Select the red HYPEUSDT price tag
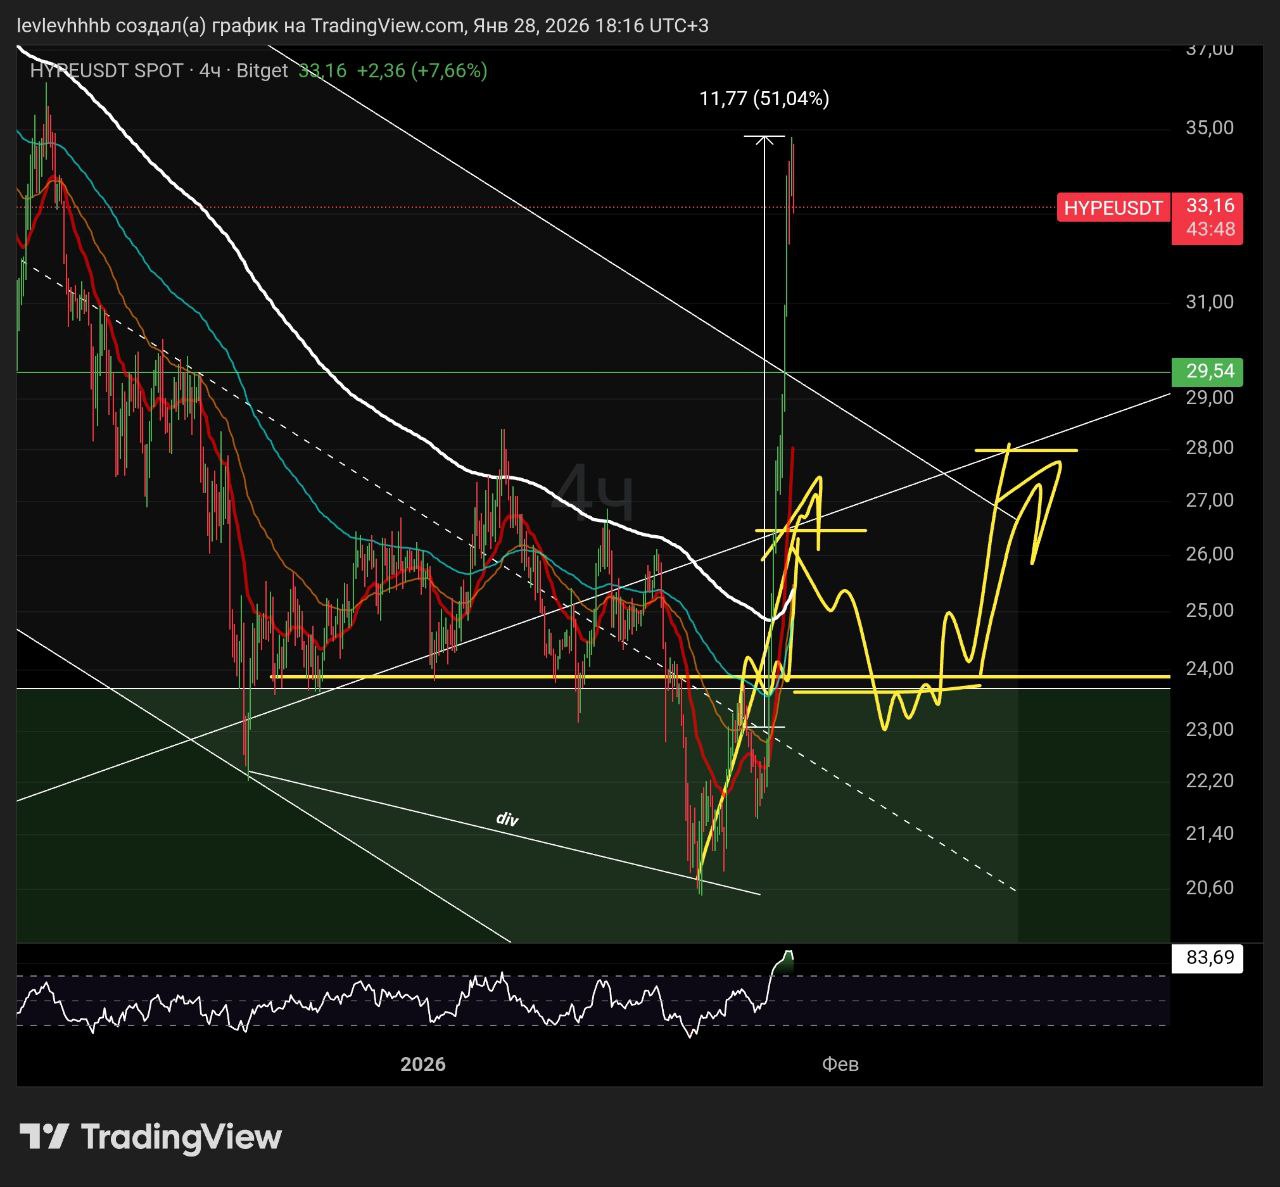Viewport: 1280px width, 1187px height. click(1112, 208)
